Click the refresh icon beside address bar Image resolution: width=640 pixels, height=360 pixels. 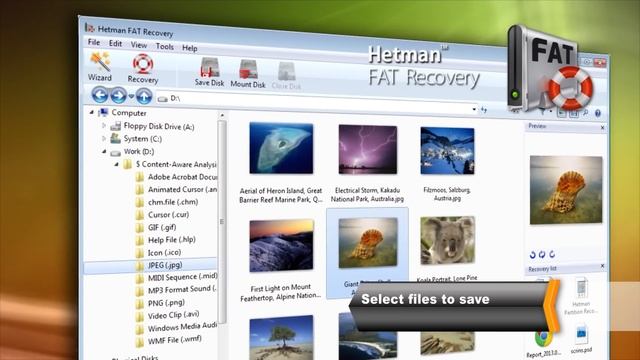point(484,109)
